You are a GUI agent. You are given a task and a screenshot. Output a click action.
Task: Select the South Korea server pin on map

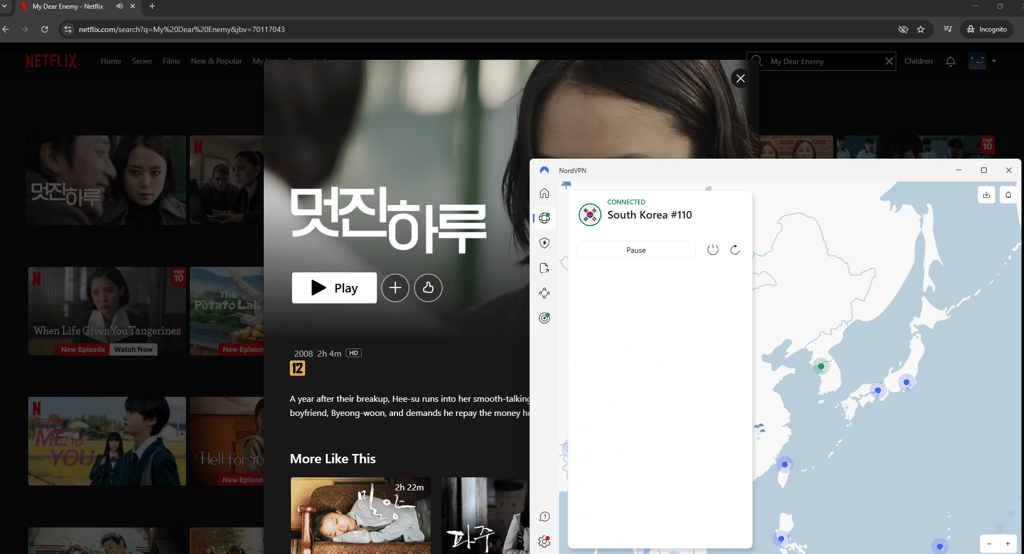[821, 367]
